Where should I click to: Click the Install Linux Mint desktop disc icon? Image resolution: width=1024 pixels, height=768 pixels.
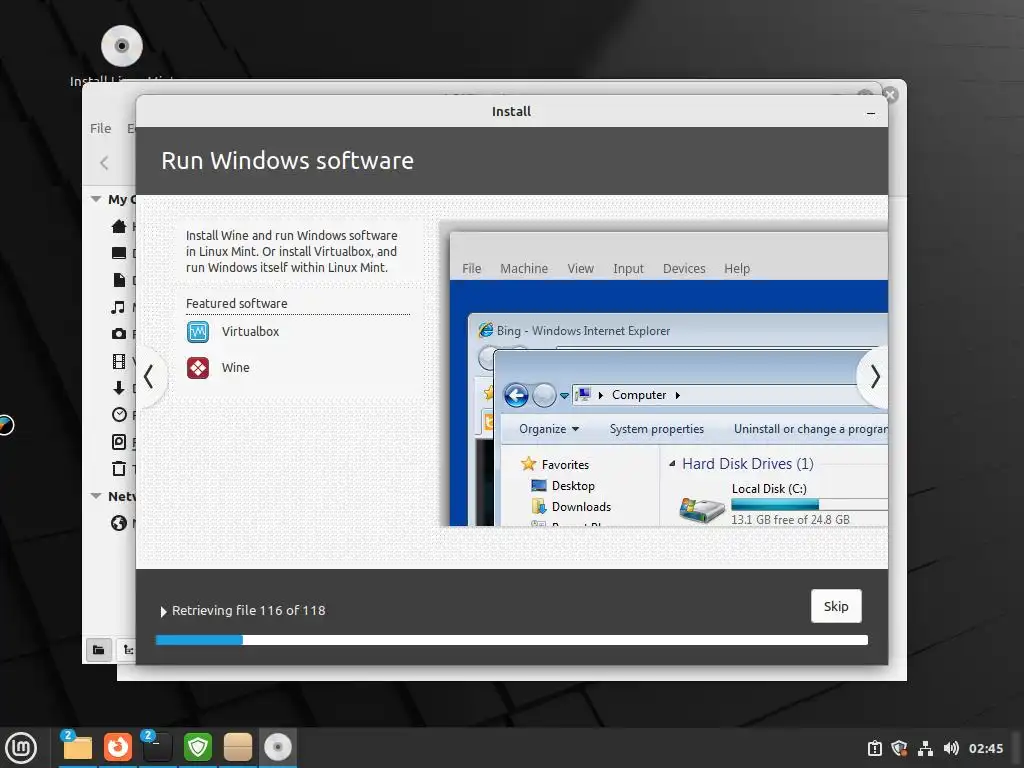click(121, 46)
